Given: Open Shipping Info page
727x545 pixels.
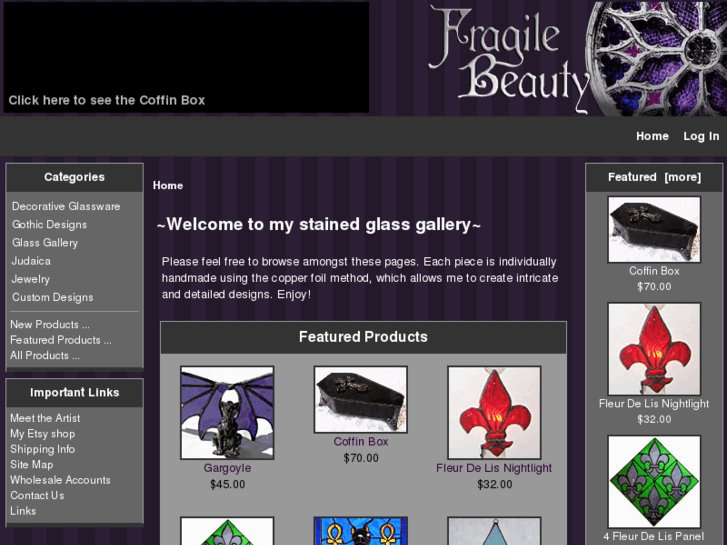Looking at the screenshot, I should click(42, 449).
